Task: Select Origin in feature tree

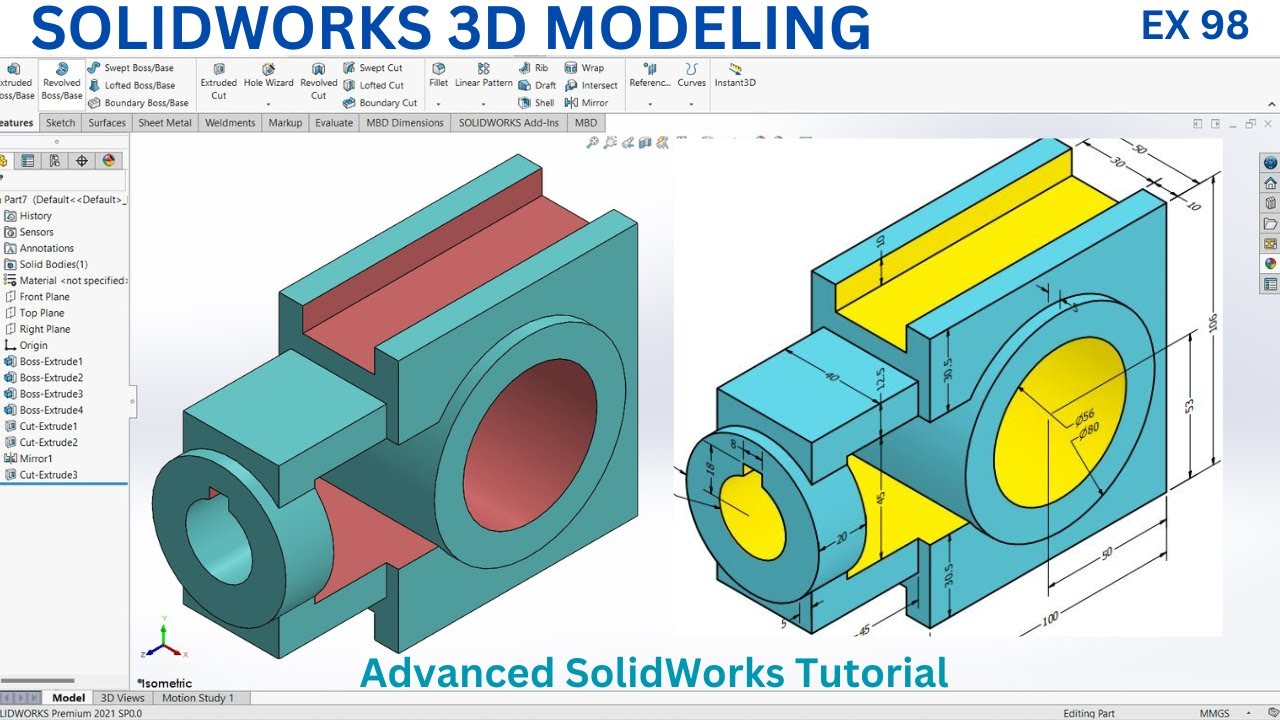Action: (26, 346)
